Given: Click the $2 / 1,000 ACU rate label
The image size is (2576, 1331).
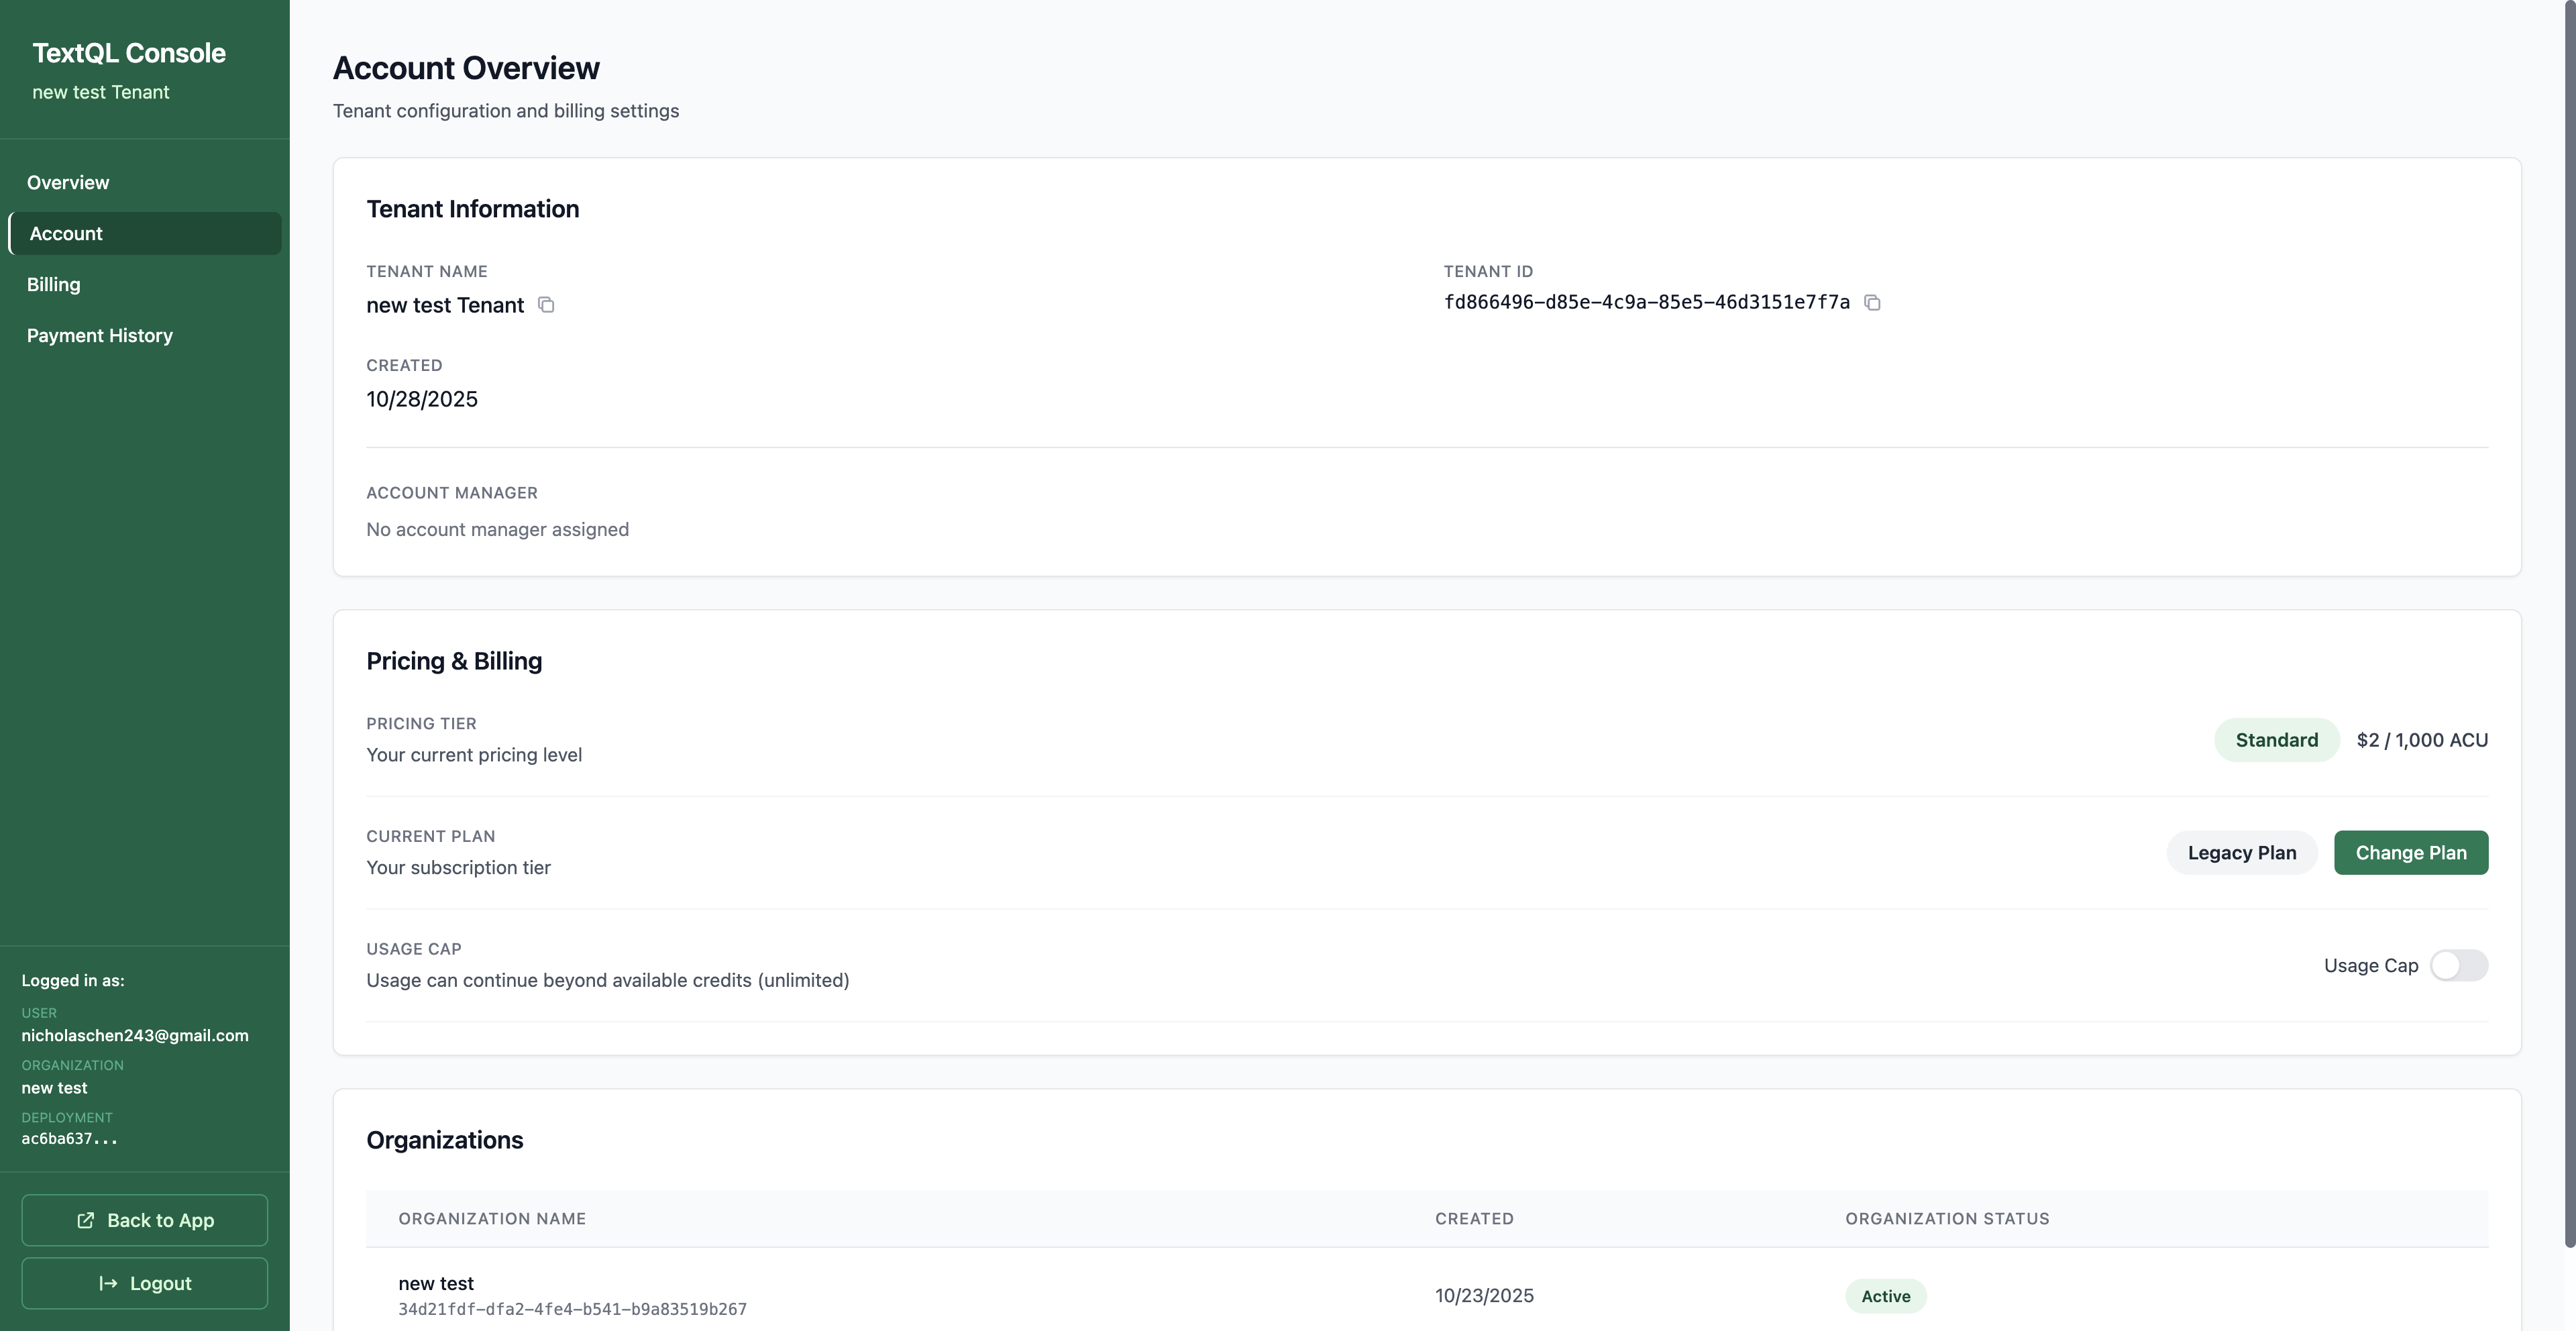Looking at the screenshot, I should [2422, 739].
